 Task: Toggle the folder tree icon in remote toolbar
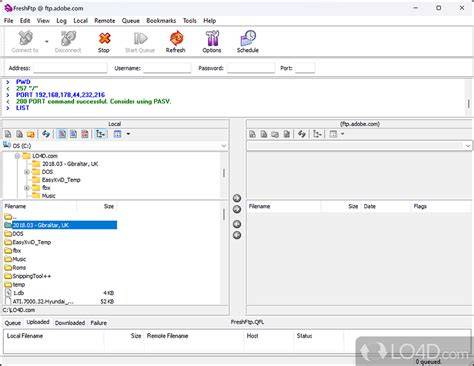tap(317, 134)
